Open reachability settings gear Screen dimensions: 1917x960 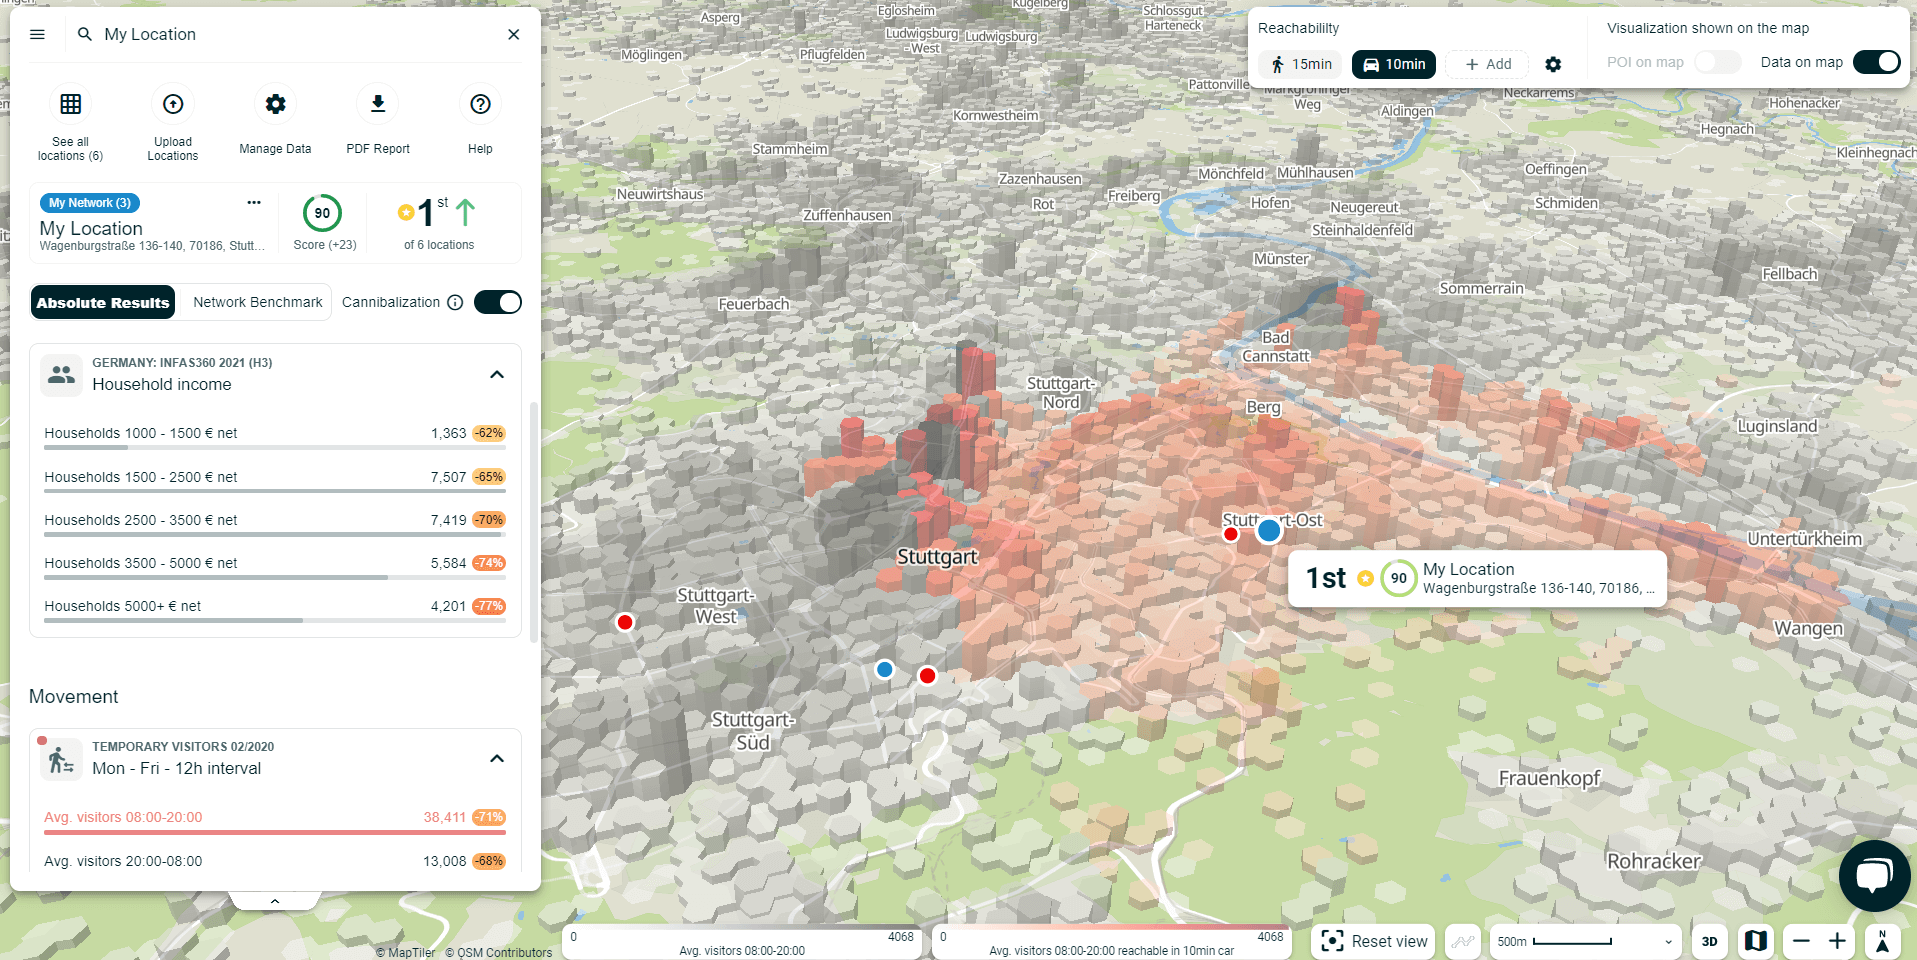pyautogui.click(x=1553, y=64)
